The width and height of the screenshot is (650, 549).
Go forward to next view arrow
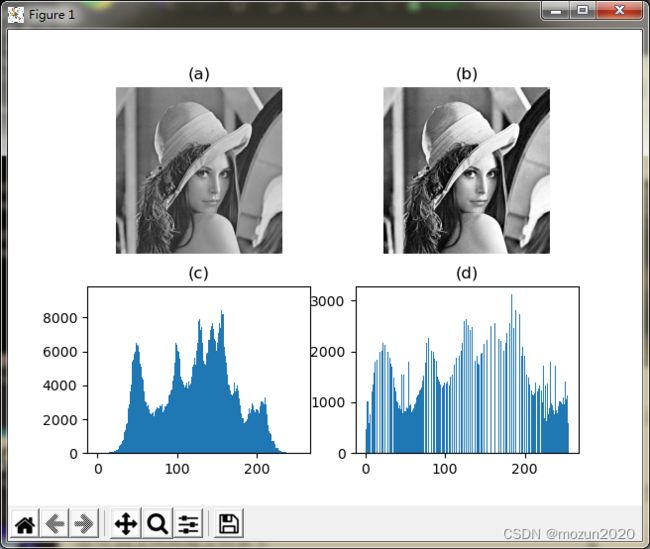tap(84, 524)
